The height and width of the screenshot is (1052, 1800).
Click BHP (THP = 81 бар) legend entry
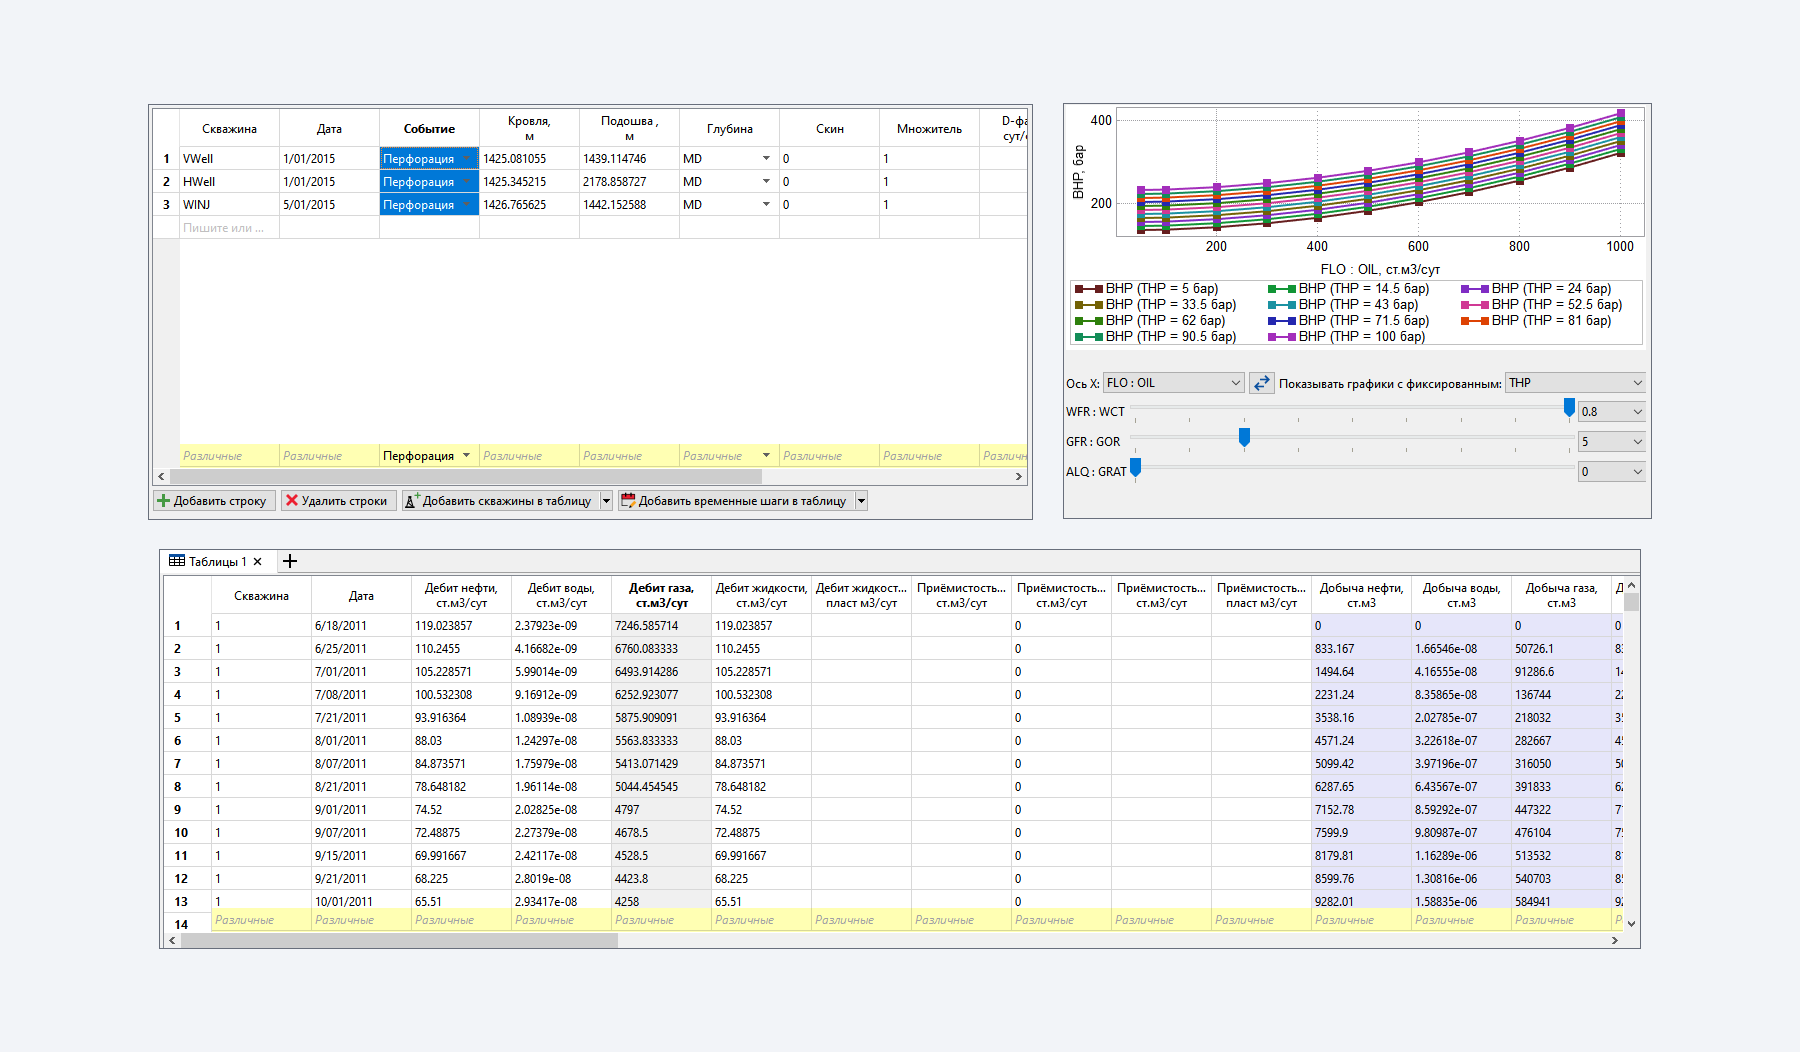tap(1536, 321)
